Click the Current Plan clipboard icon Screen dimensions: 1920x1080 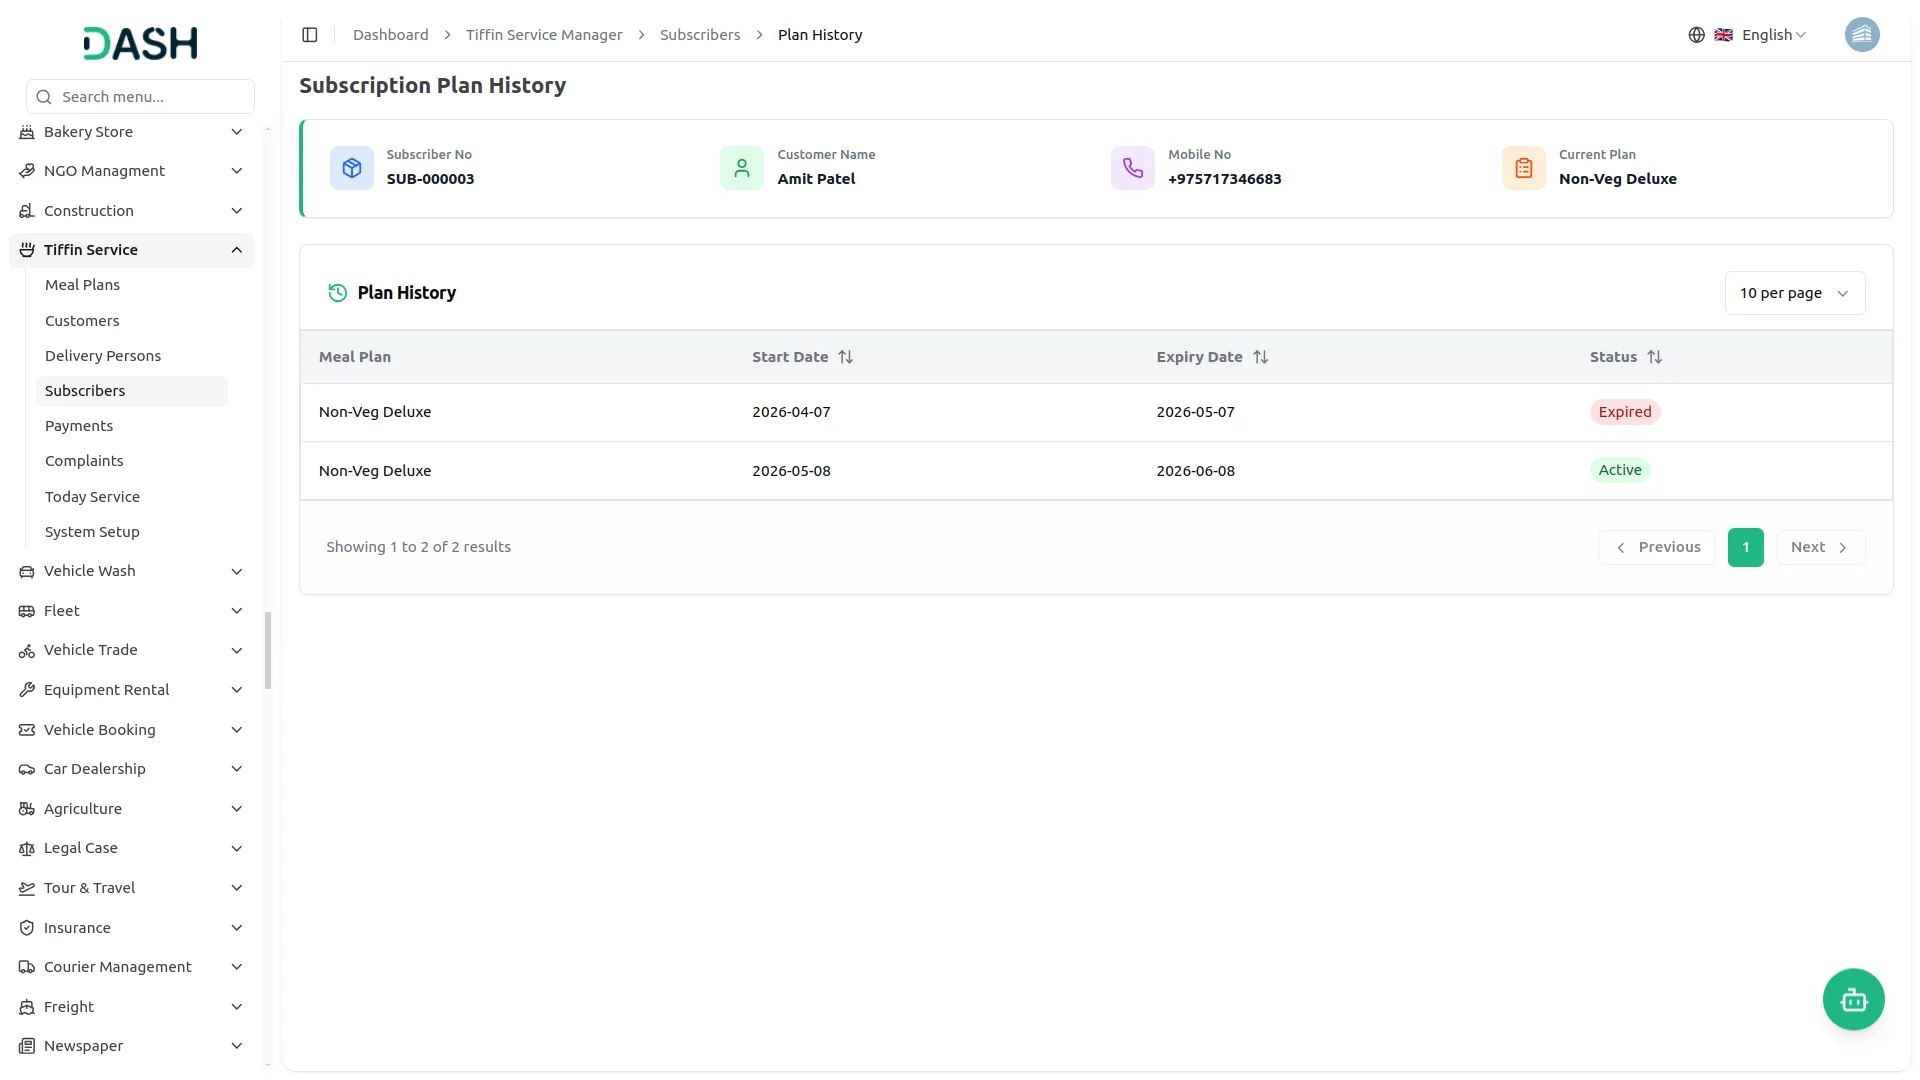click(x=1523, y=168)
